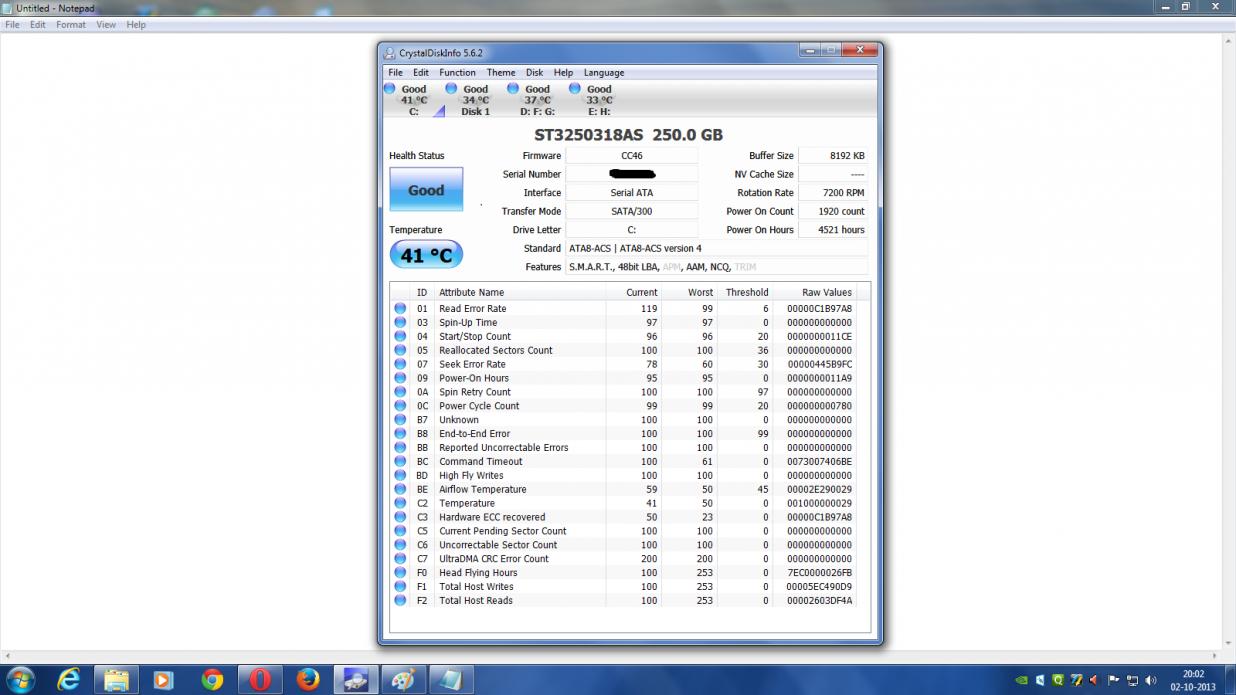Click Notepad's vertical scrollbar down arrow
The height and width of the screenshot is (695, 1236).
(x=1229, y=643)
